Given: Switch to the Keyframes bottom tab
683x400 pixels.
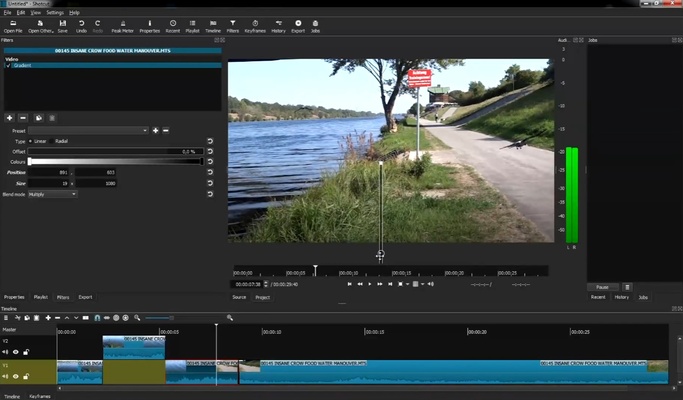Looking at the screenshot, I should coord(40,396).
